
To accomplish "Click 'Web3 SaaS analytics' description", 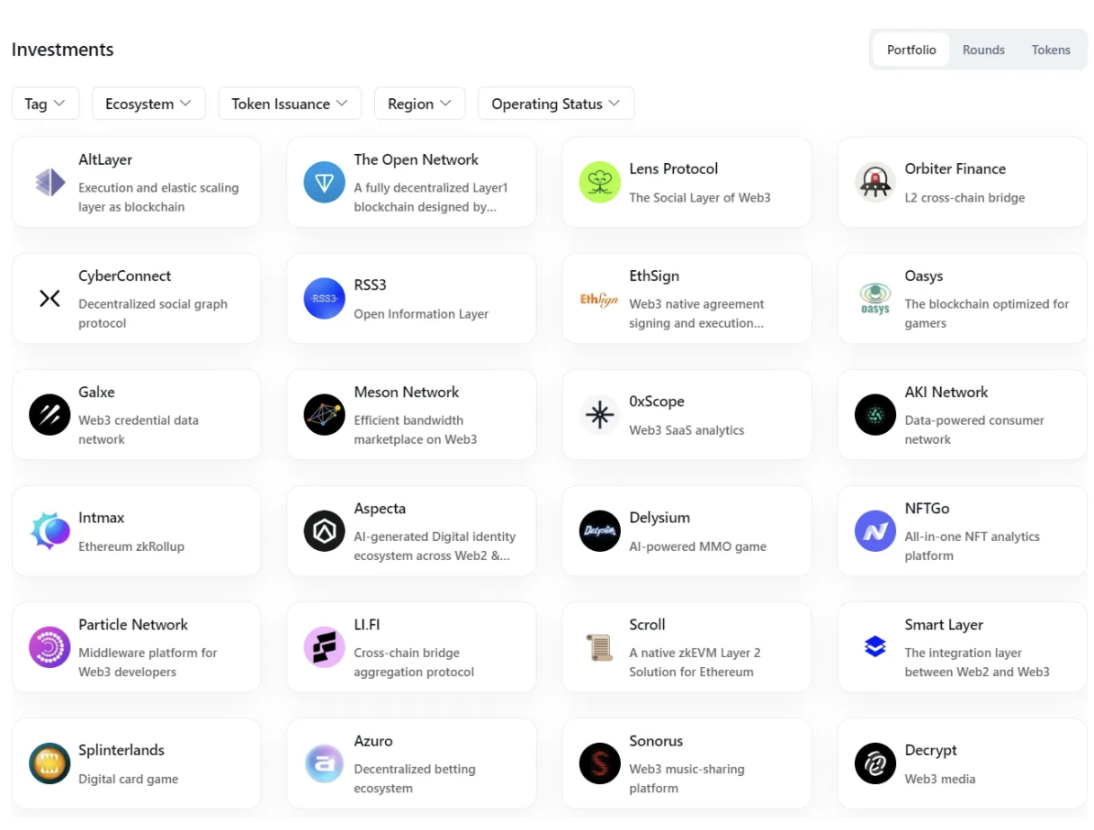I will 687,430.
